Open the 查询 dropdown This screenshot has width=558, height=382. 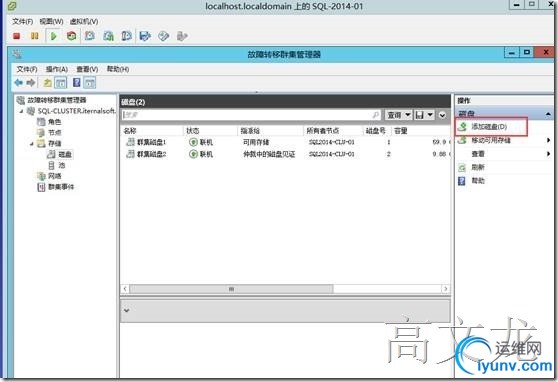(x=399, y=115)
